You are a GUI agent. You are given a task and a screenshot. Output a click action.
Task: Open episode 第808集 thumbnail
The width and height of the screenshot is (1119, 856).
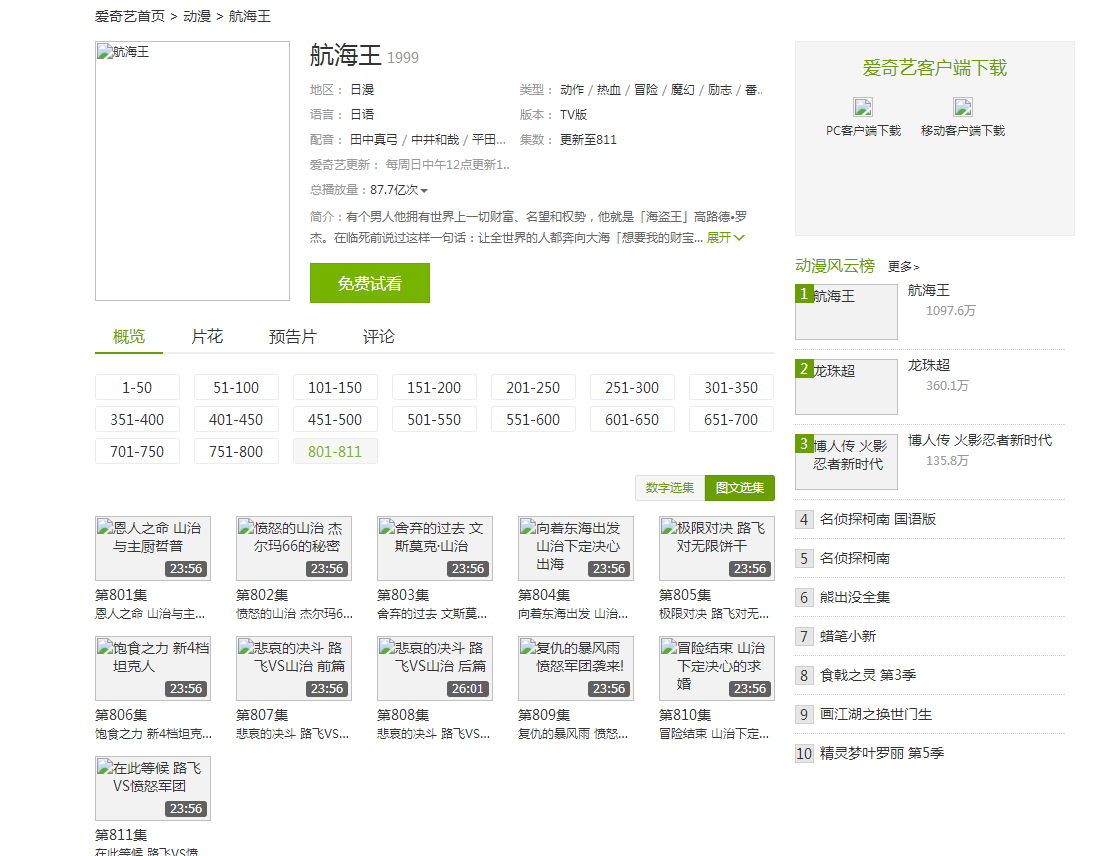(x=435, y=668)
